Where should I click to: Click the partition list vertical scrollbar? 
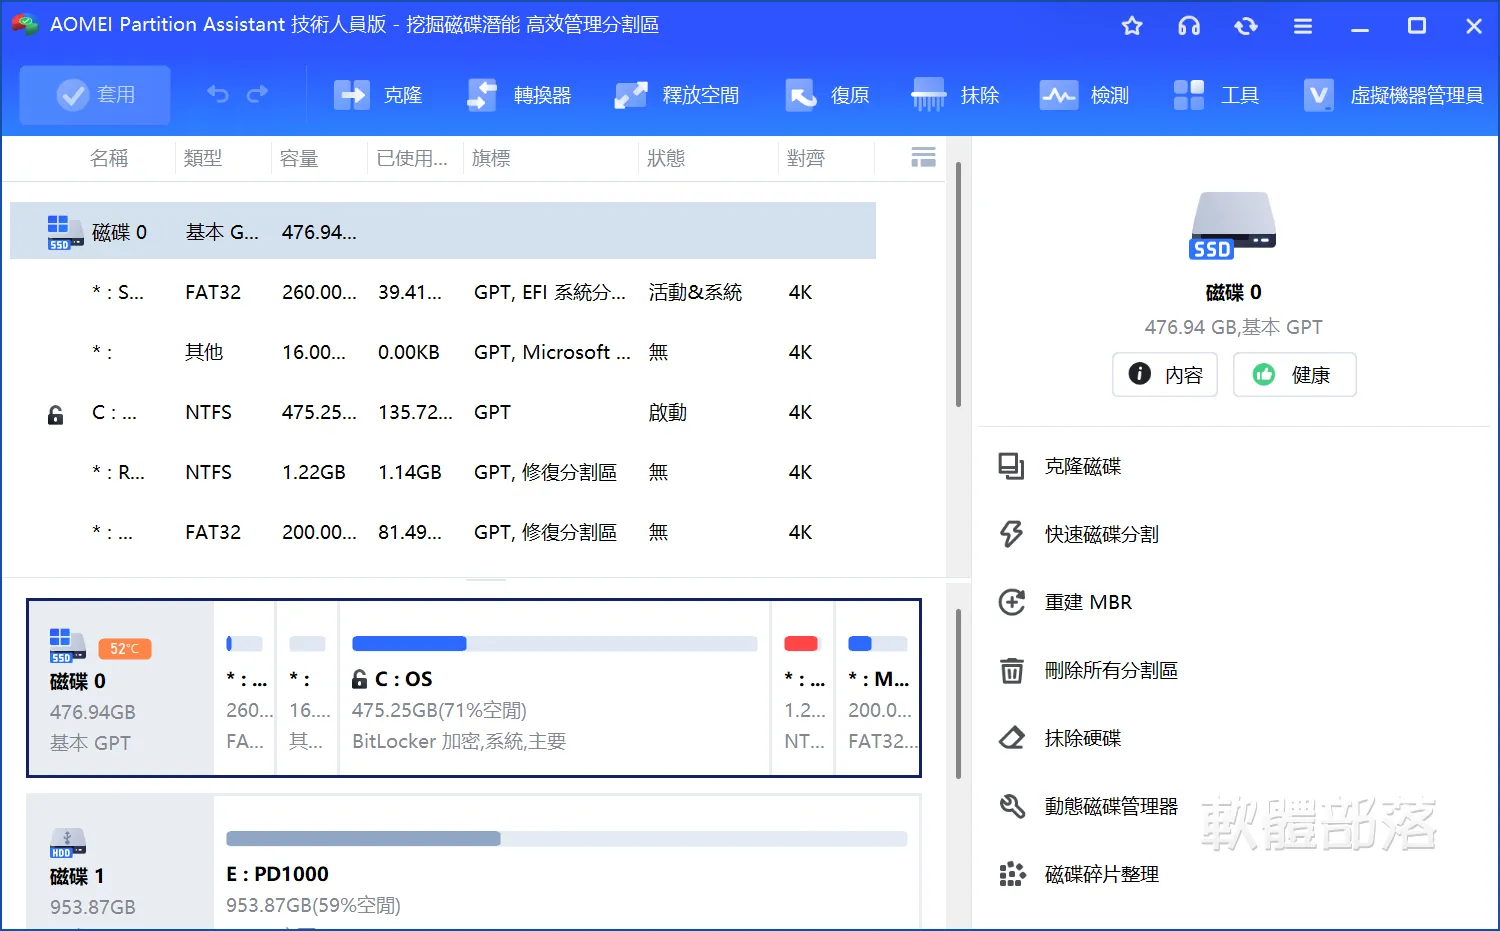[x=958, y=285]
